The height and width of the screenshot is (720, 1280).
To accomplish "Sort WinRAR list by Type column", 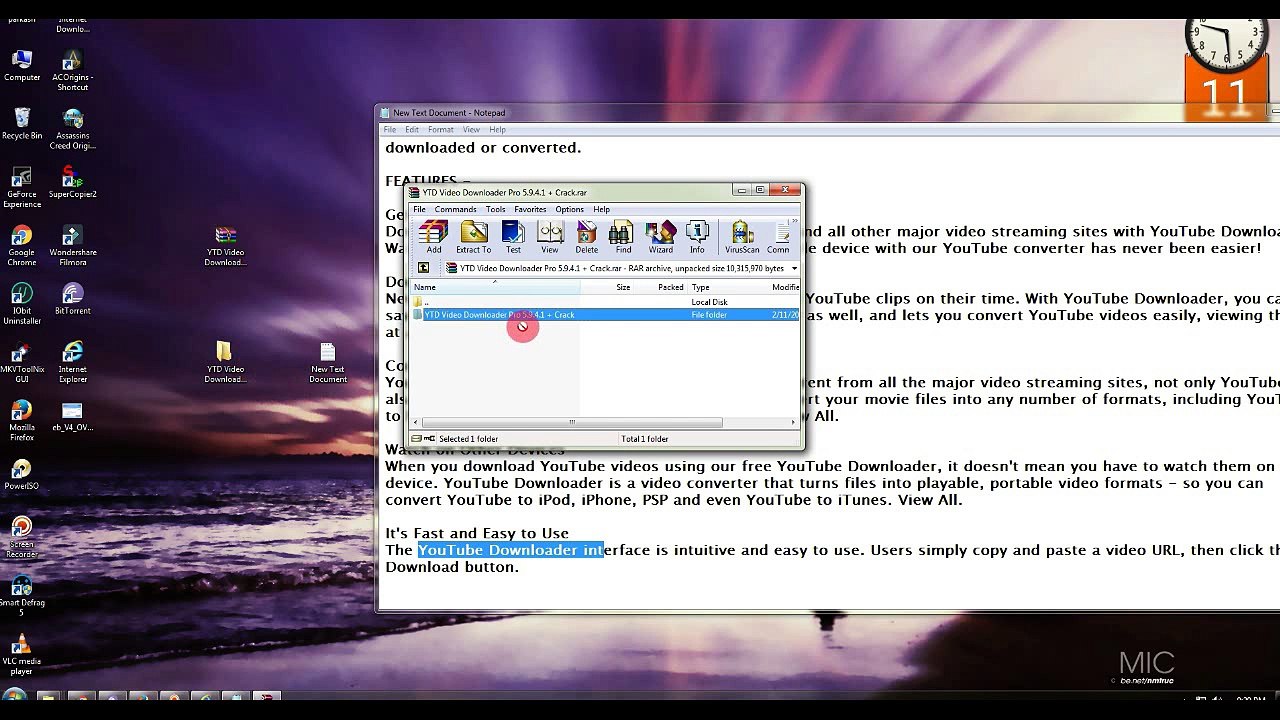I will tap(727, 287).
